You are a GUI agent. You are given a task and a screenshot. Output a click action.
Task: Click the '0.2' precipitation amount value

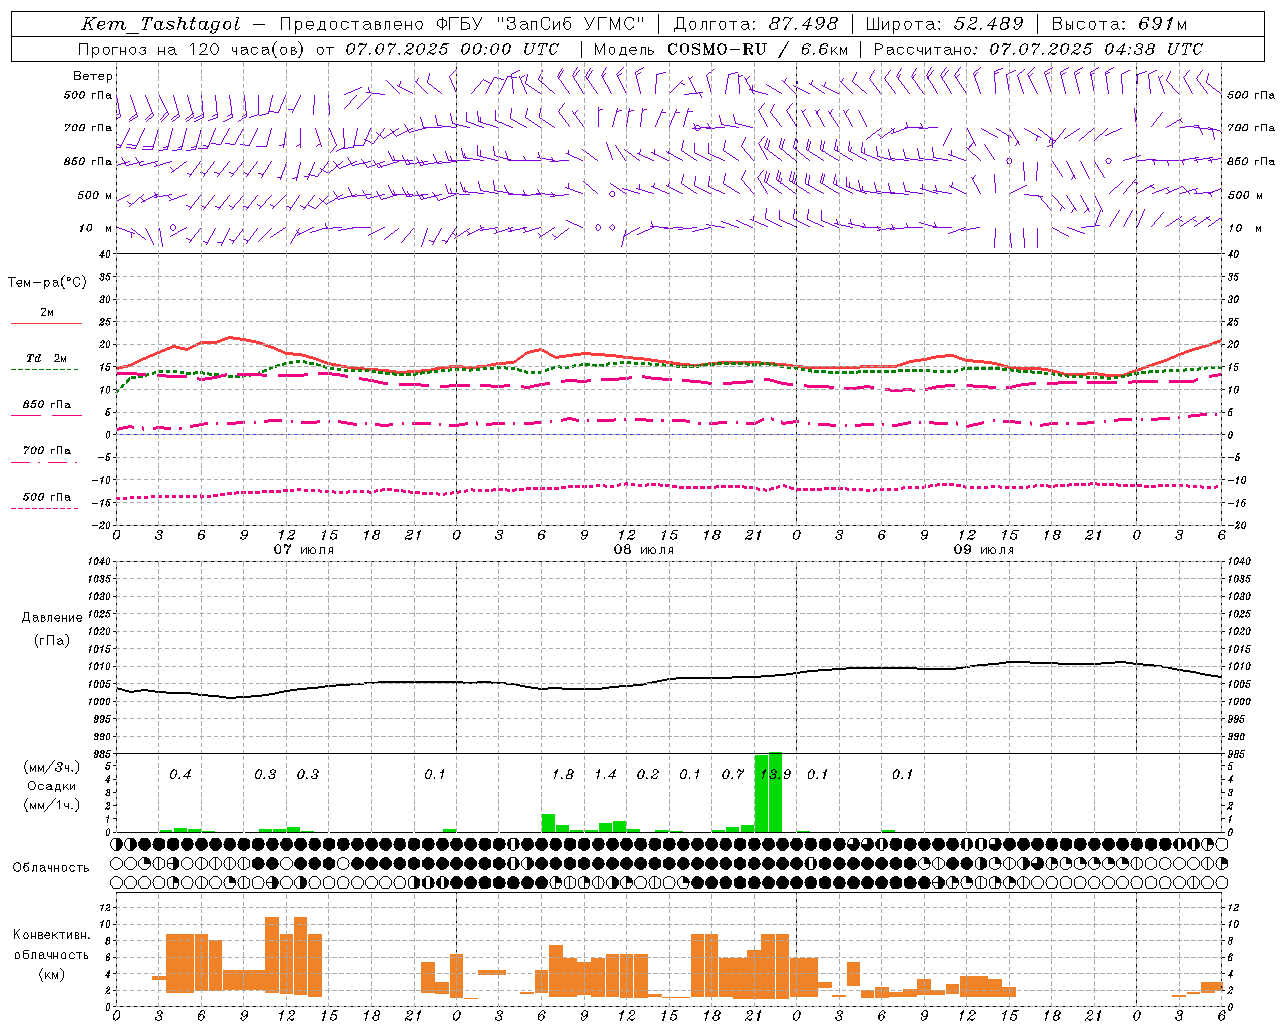click(648, 775)
